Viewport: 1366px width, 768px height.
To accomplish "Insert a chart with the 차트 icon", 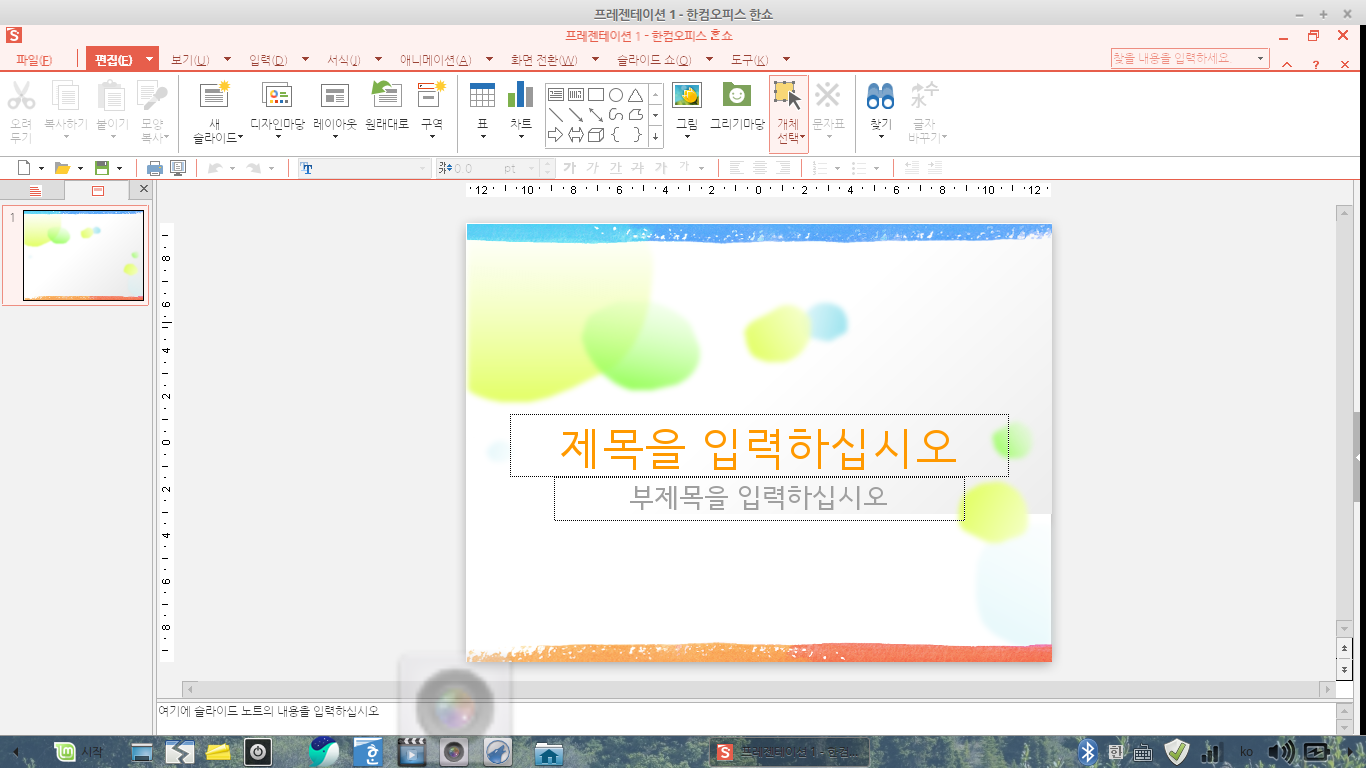I will tap(520, 95).
